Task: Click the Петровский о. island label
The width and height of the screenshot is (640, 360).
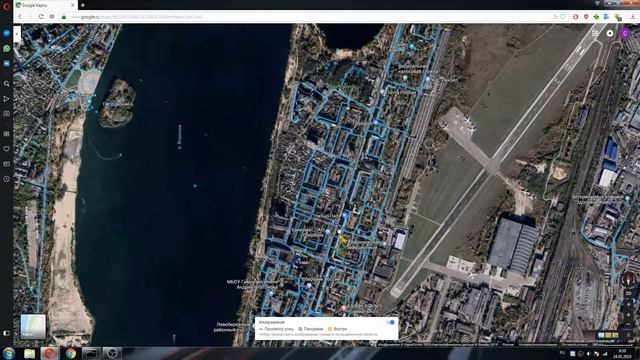Action: pos(118,104)
